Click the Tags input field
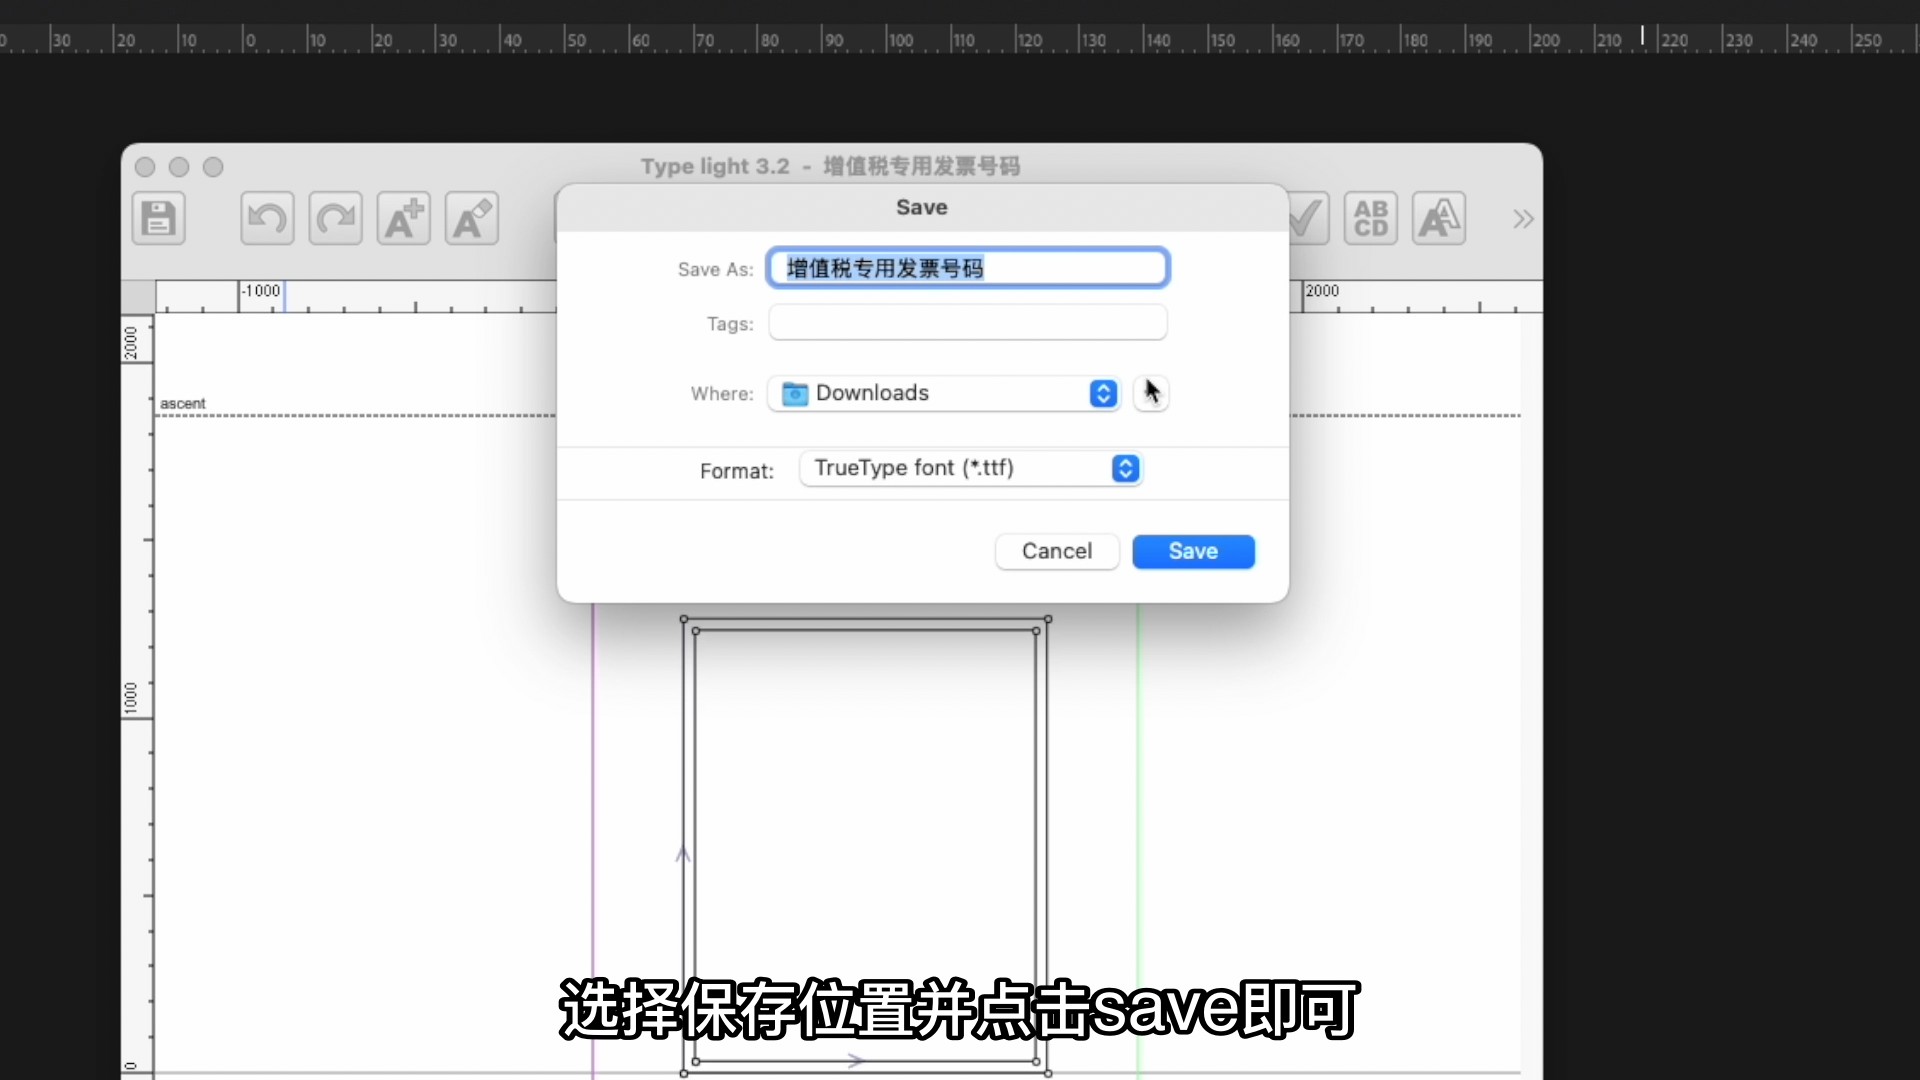The width and height of the screenshot is (1920, 1080). 967,323
